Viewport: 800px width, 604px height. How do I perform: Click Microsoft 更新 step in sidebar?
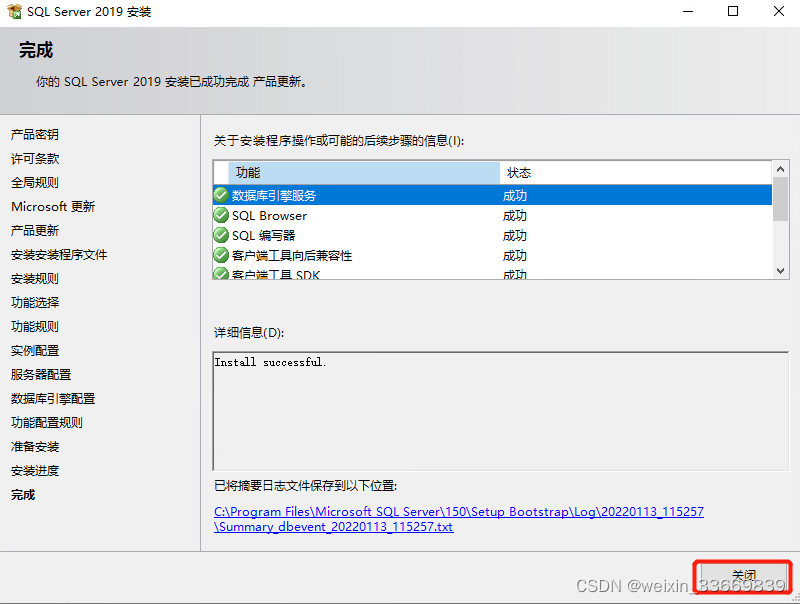(x=53, y=206)
